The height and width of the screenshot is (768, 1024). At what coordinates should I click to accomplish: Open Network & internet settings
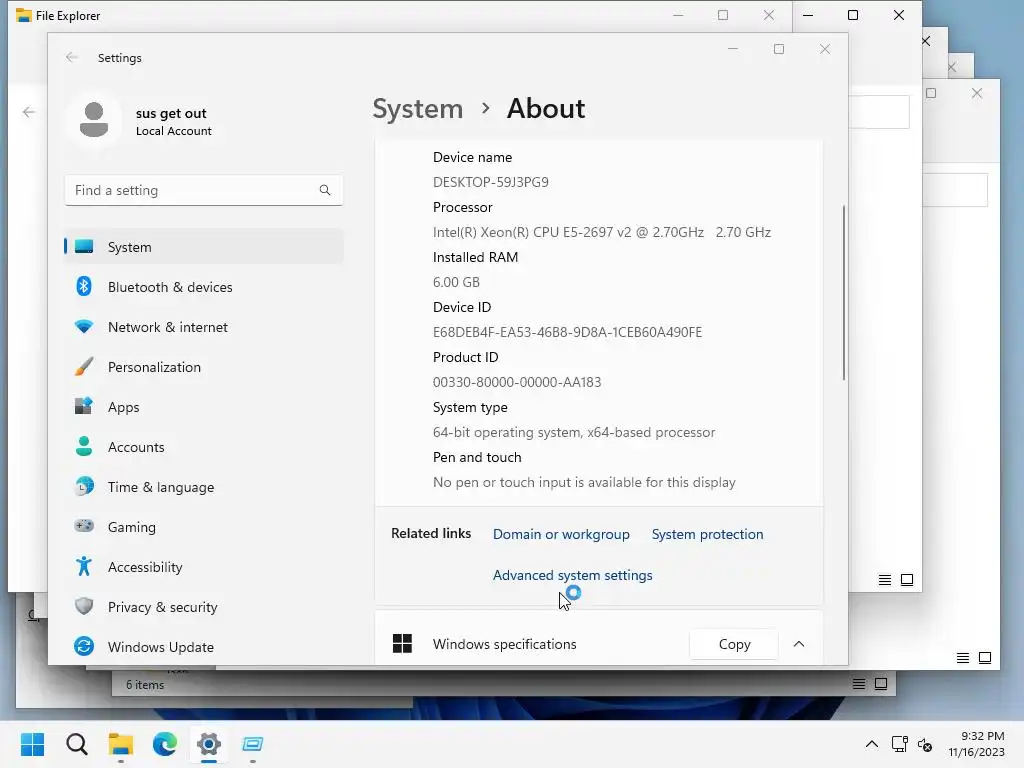pyautogui.click(x=203, y=327)
